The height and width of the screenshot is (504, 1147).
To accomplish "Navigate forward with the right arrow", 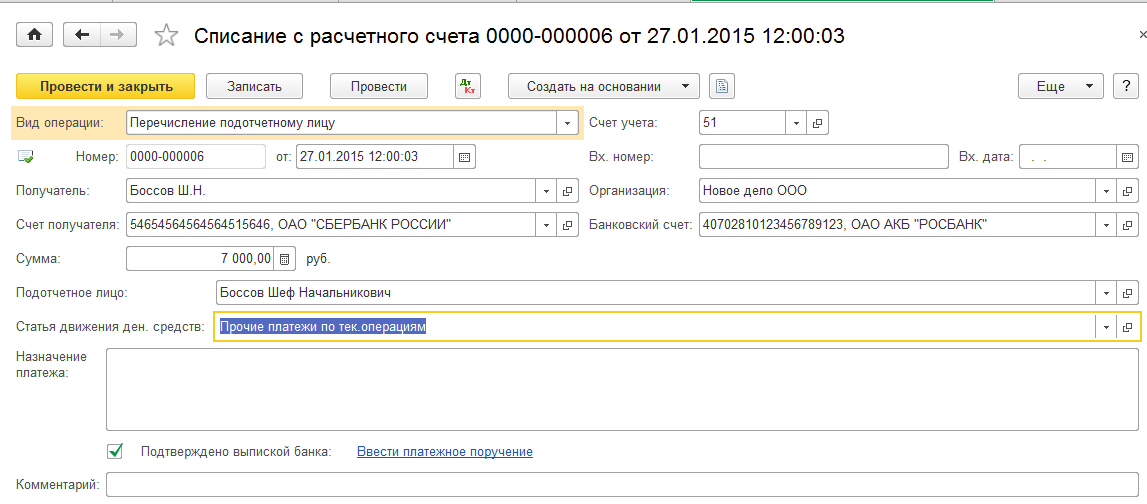I will coord(117,35).
